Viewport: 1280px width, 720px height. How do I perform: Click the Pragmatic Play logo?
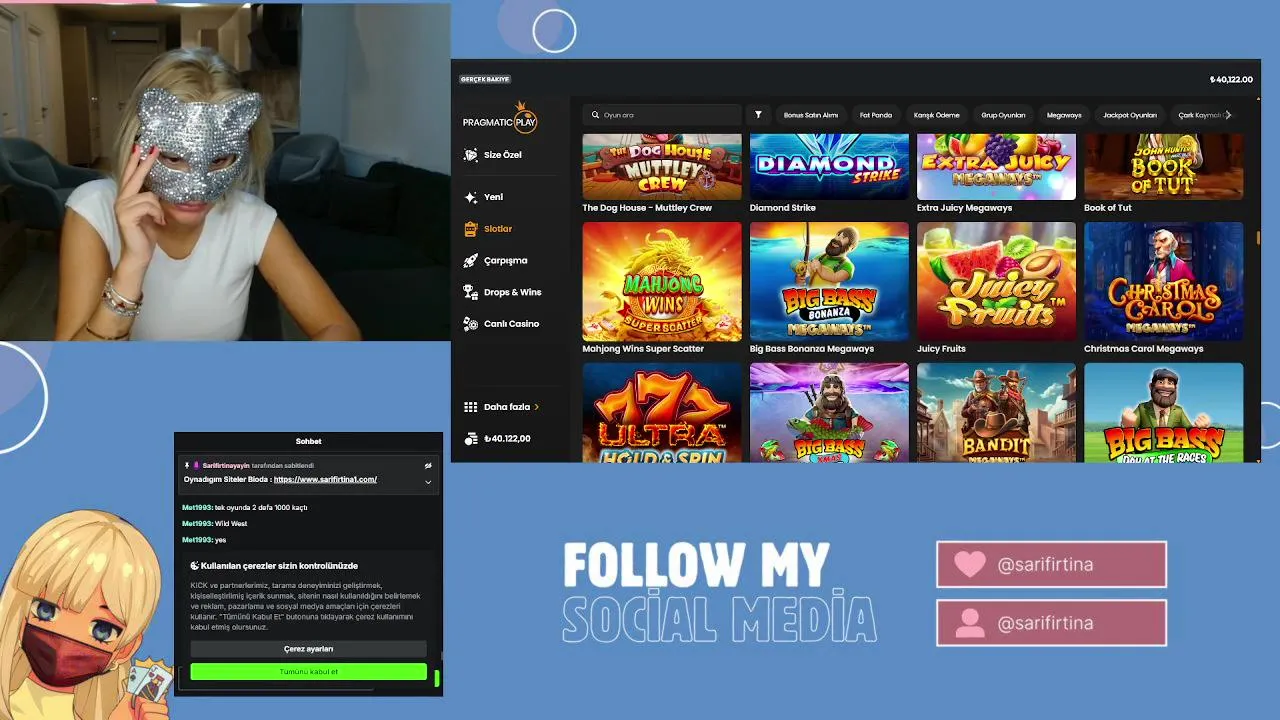(500, 119)
